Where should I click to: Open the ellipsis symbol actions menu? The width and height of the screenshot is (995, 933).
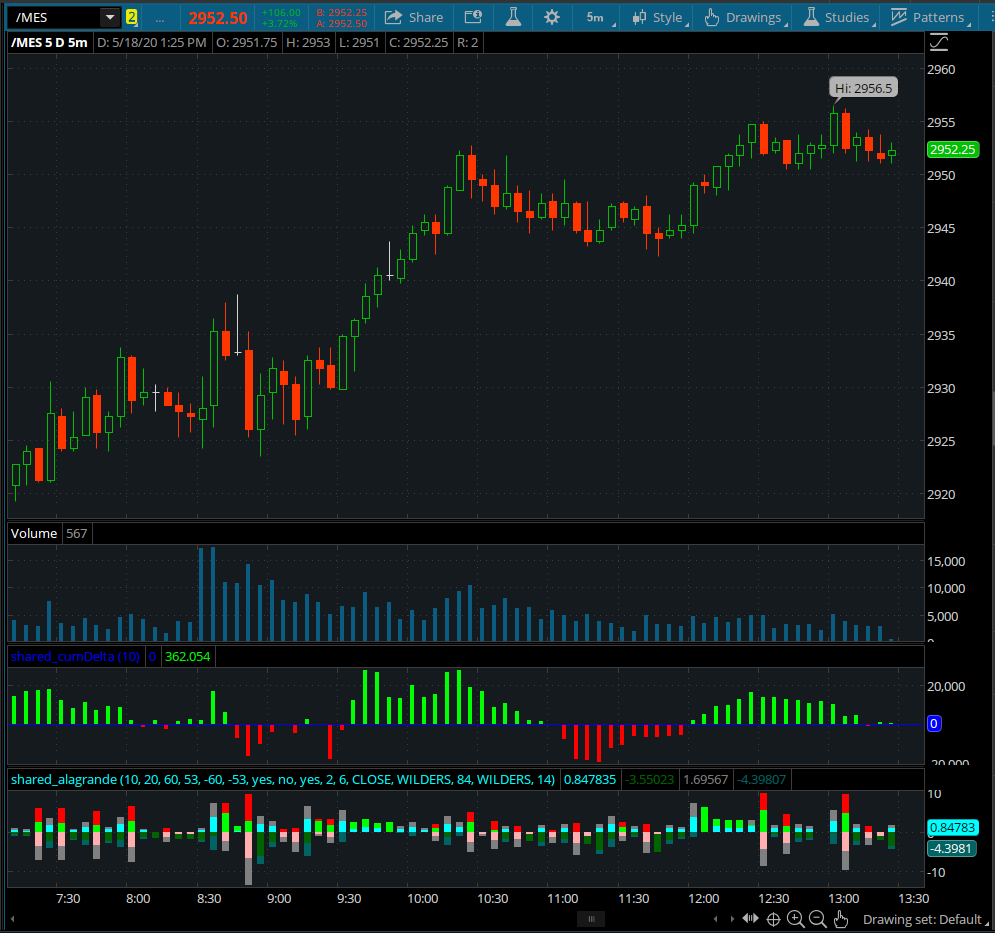click(160, 18)
